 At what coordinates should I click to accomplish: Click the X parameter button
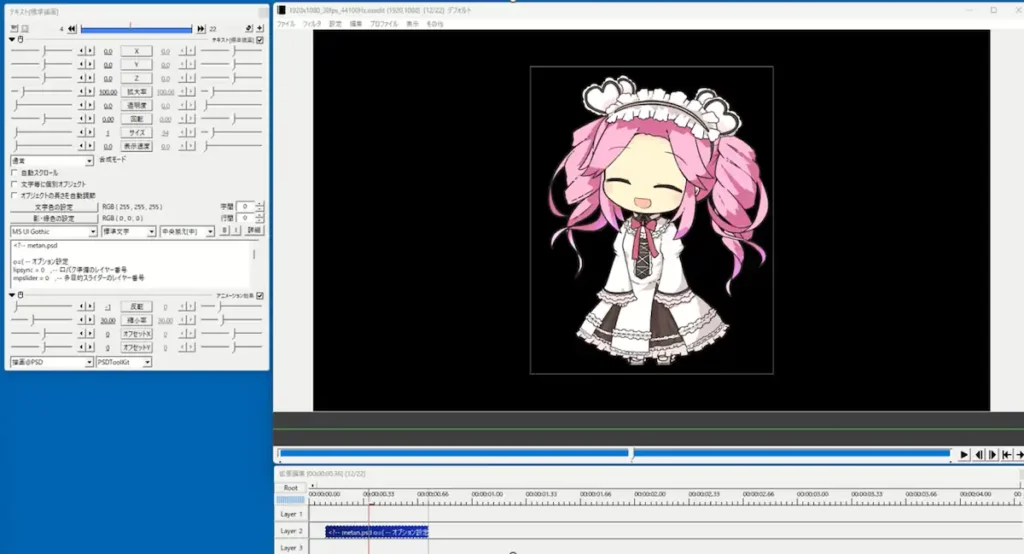(136, 51)
